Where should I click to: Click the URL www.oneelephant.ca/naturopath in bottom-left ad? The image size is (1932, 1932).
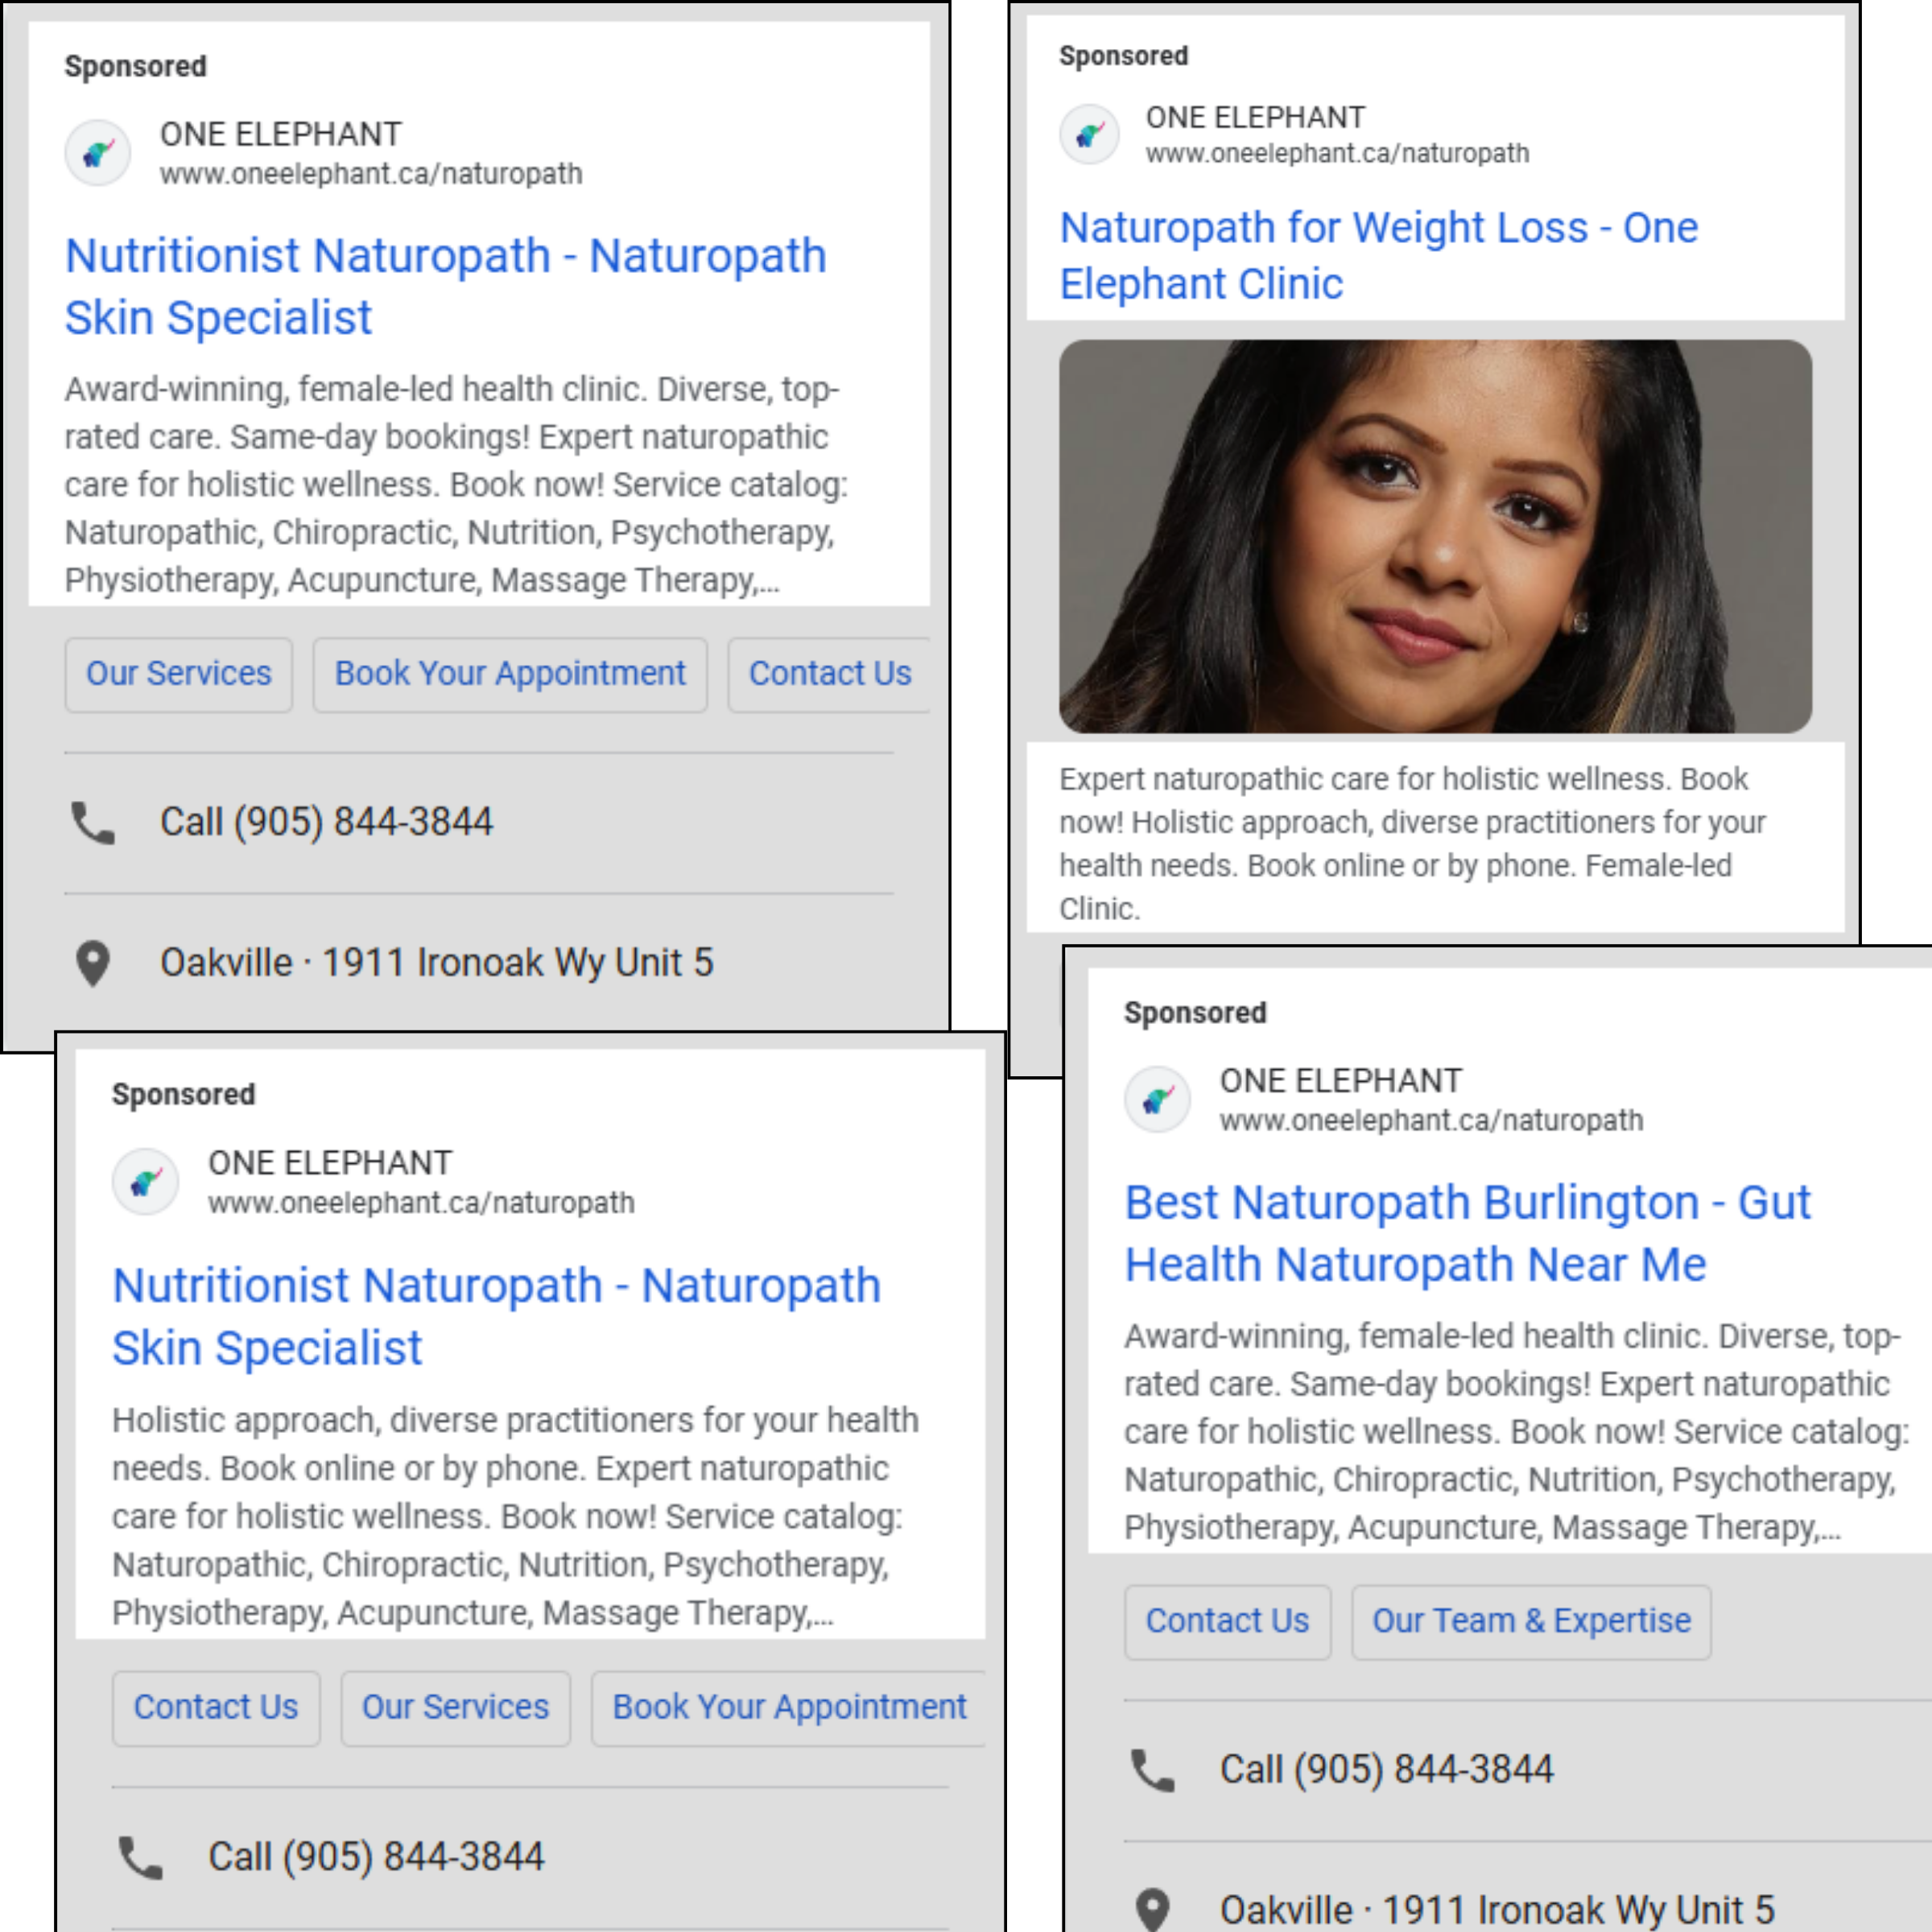421,1202
